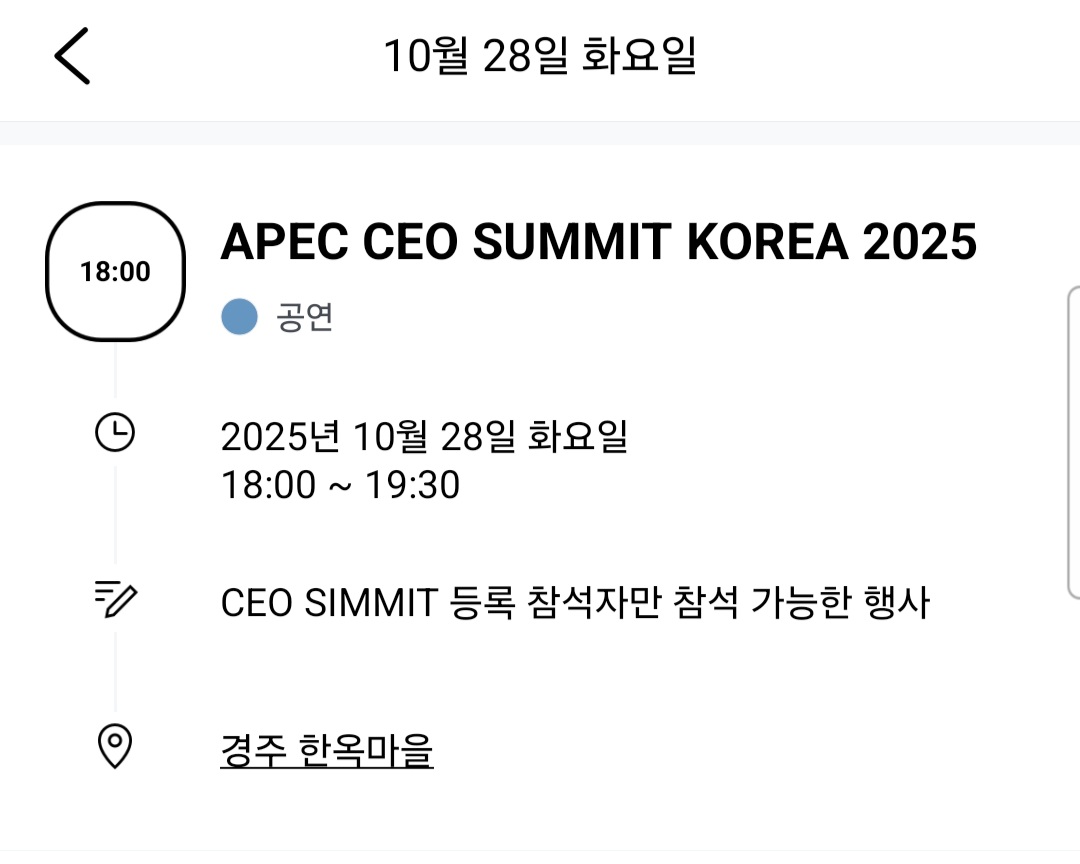Tap the back arrow icon

(72, 56)
